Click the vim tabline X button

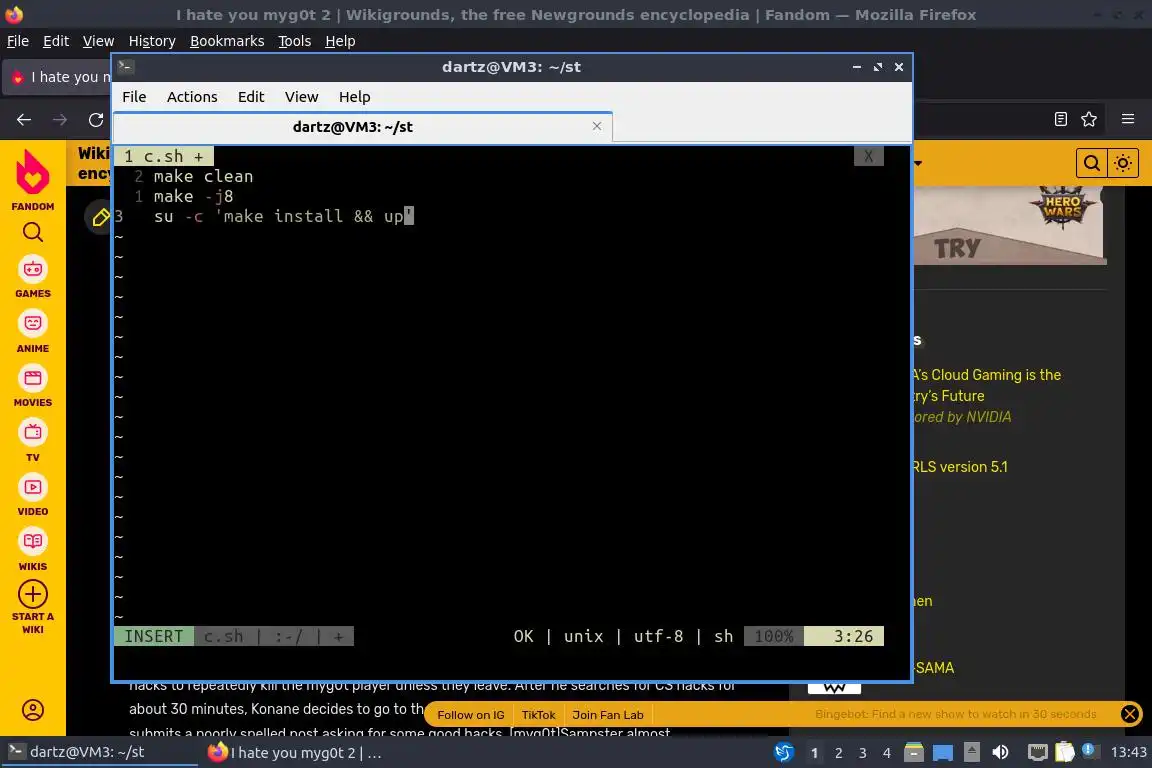(x=868, y=156)
